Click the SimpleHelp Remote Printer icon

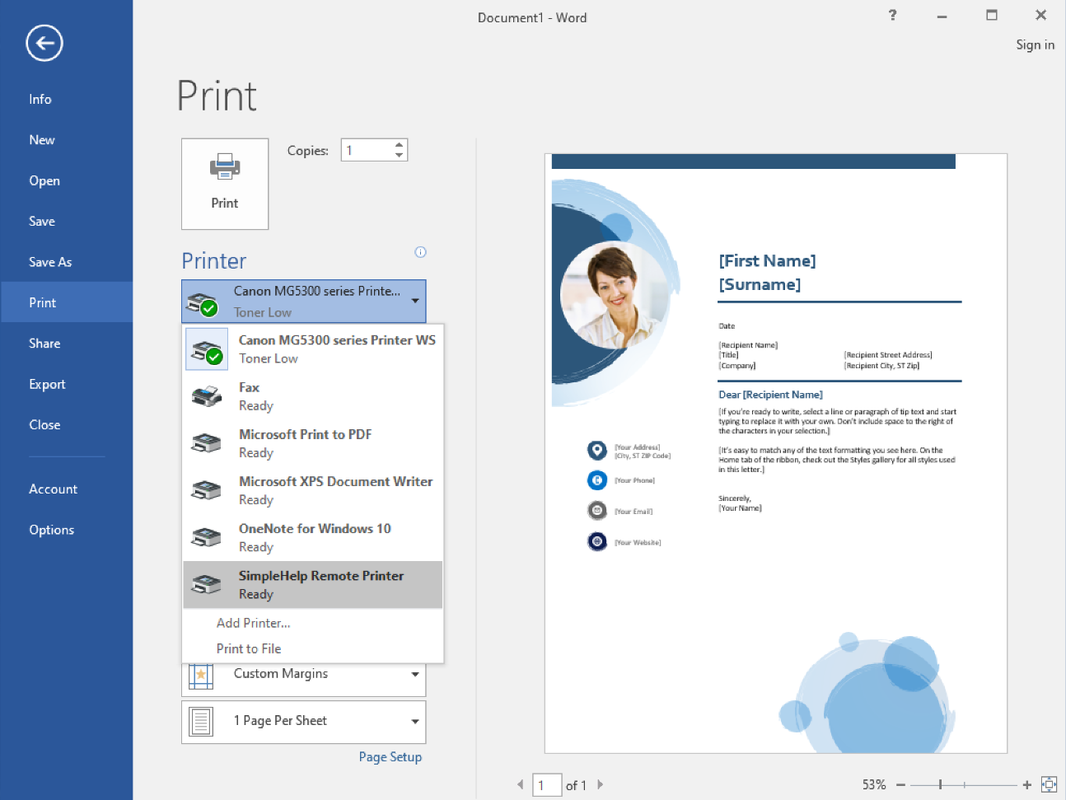[207, 585]
